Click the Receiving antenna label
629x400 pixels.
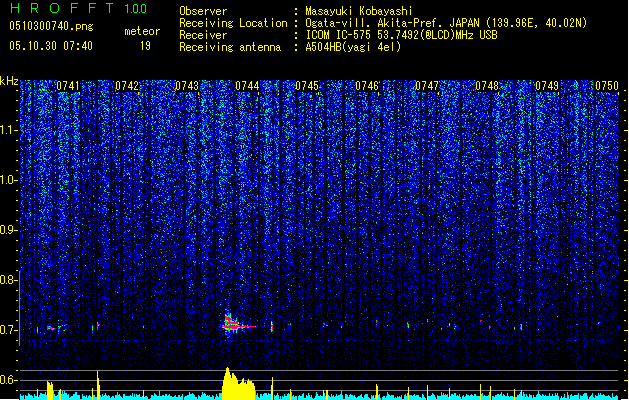point(230,47)
